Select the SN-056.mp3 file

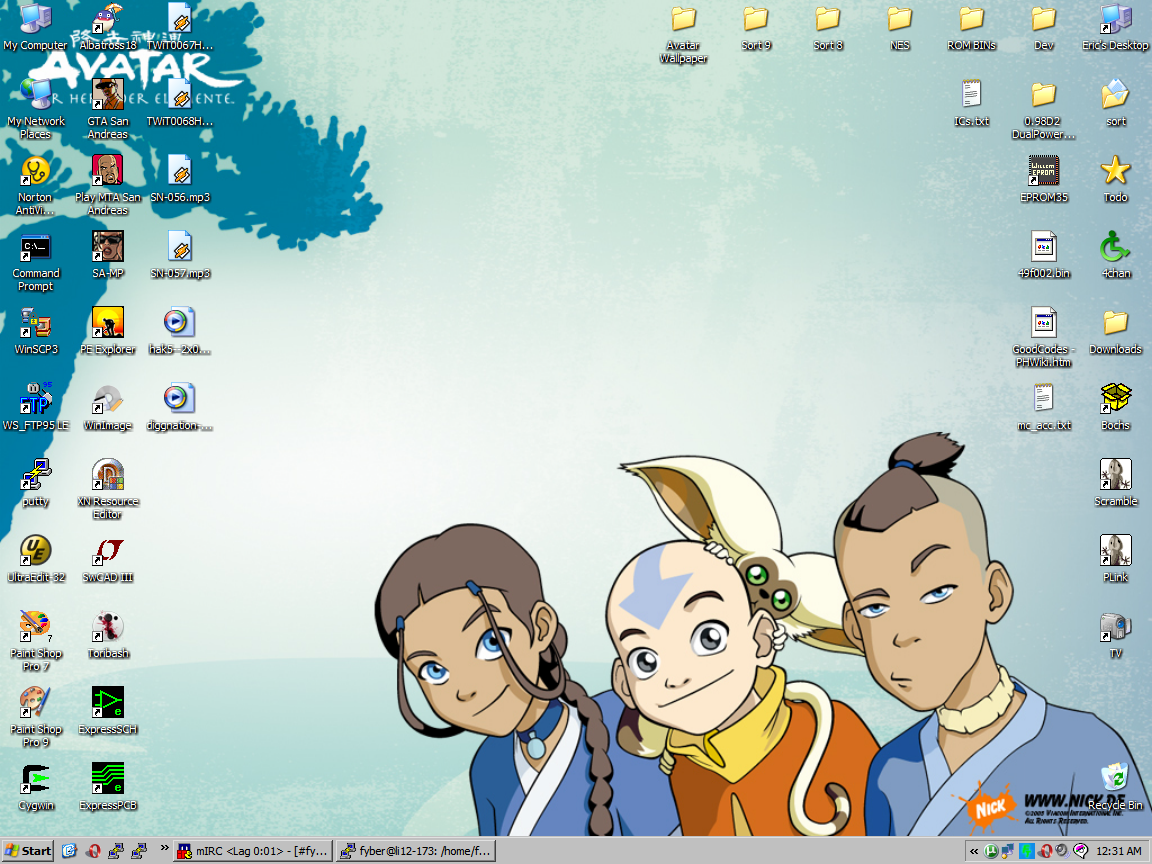(x=180, y=179)
